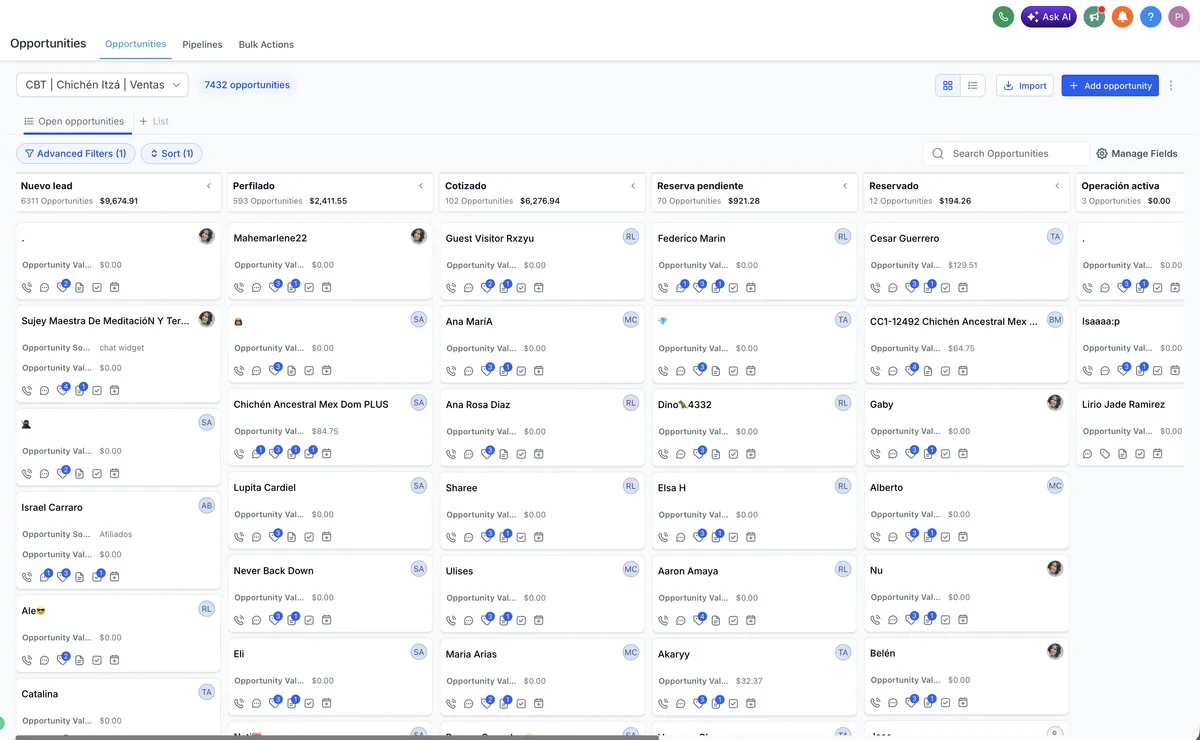This screenshot has height=740, width=1200.
Task: Tags icon on Aaron Amaya card
Action: (x=698, y=619)
